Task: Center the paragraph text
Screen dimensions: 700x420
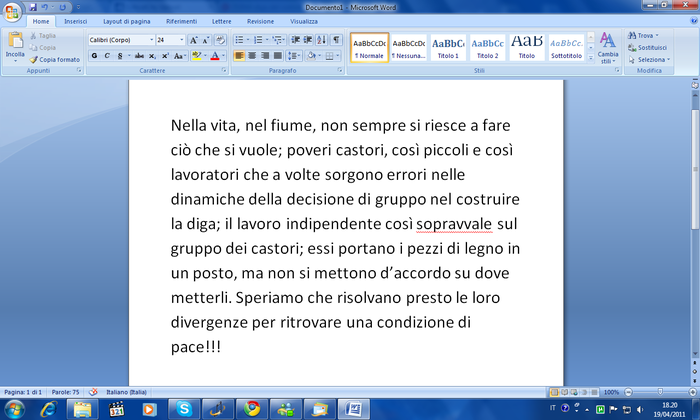Action: (x=252, y=56)
